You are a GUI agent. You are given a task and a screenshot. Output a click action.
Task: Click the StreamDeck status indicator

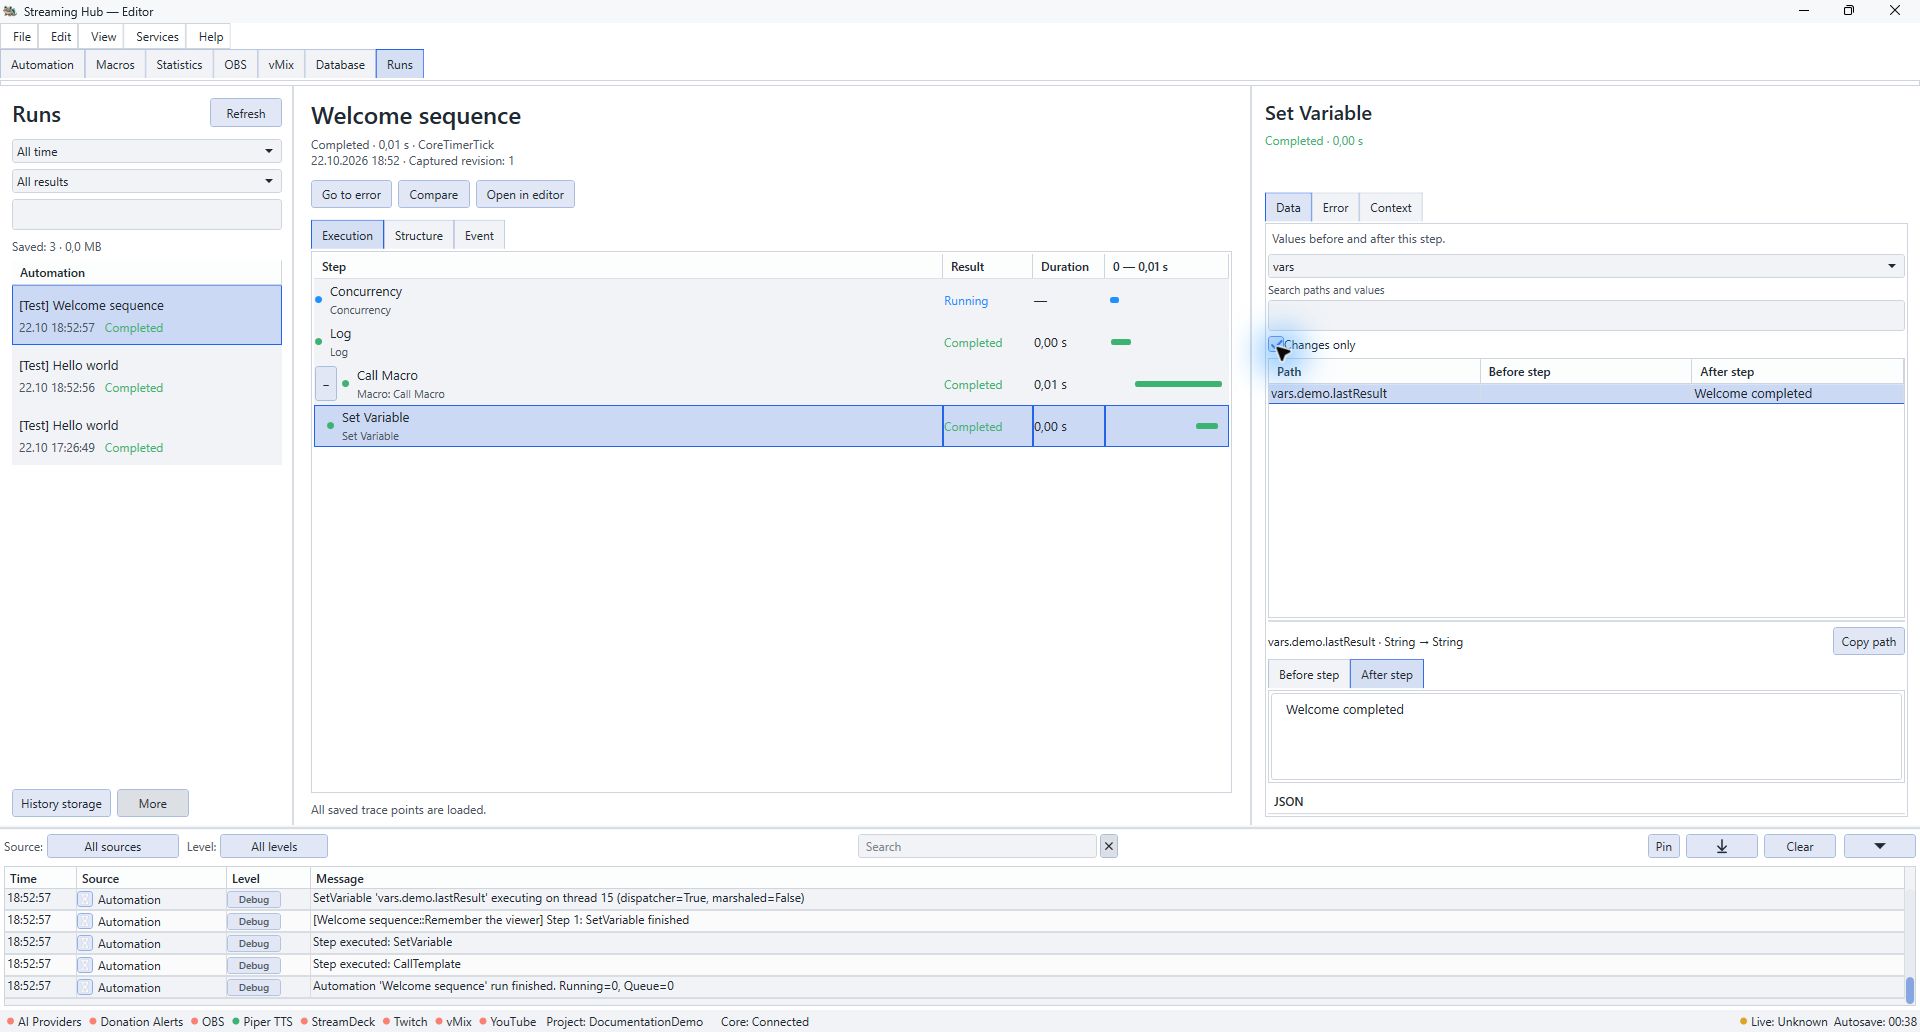click(x=338, y=1021)
